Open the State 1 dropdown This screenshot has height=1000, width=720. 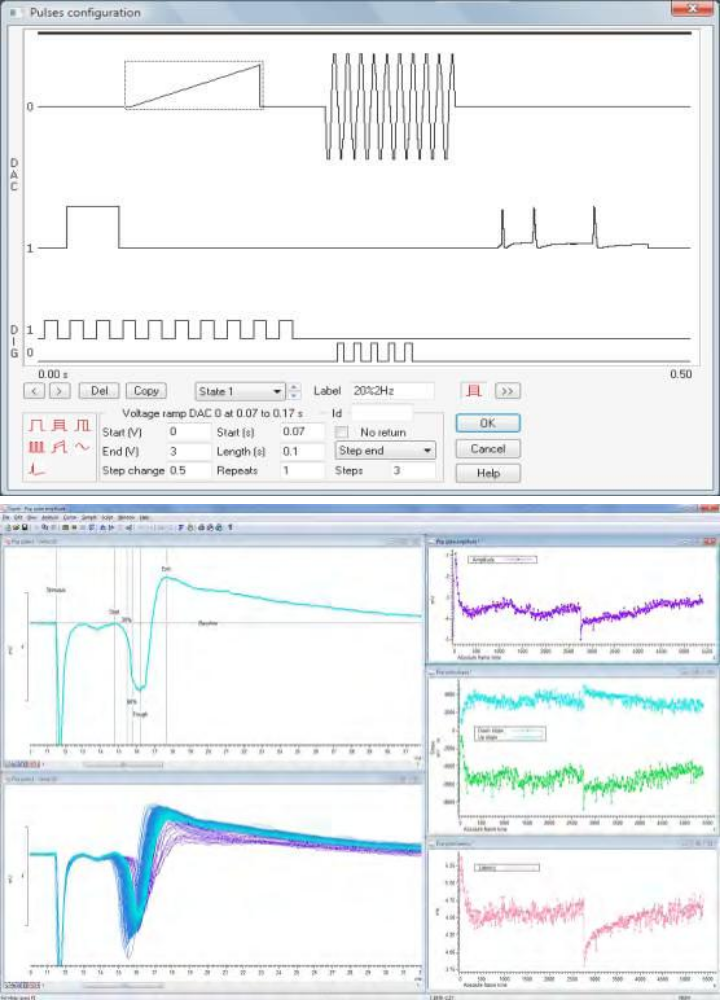239,391
